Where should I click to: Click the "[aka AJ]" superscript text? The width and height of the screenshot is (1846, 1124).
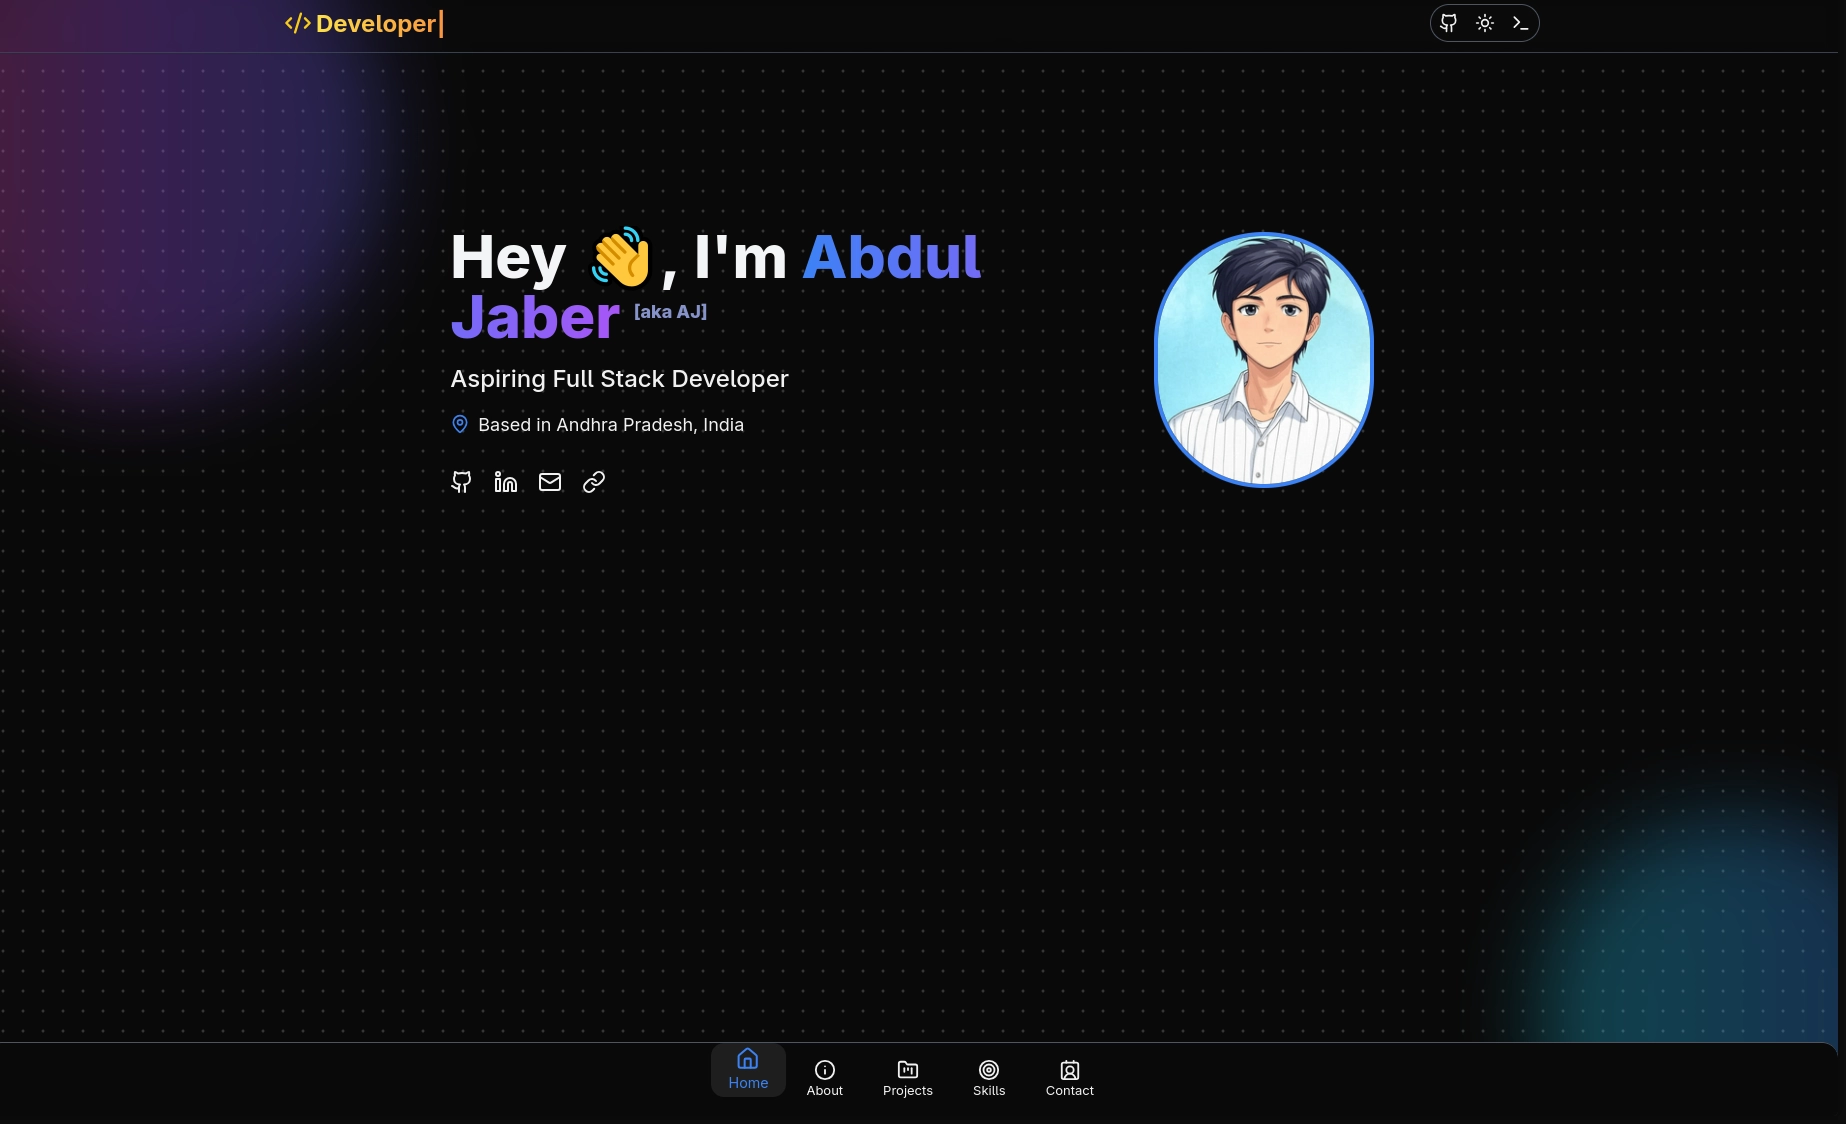[x=670, y=312]
